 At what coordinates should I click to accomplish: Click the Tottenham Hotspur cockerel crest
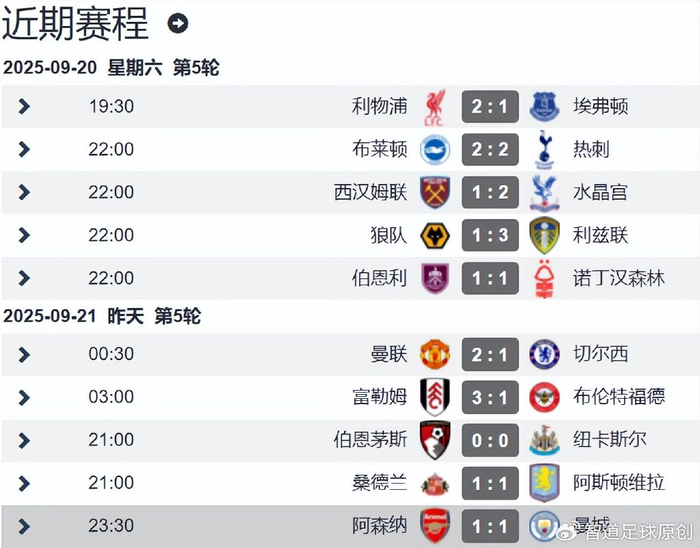(x=545, y=149)
